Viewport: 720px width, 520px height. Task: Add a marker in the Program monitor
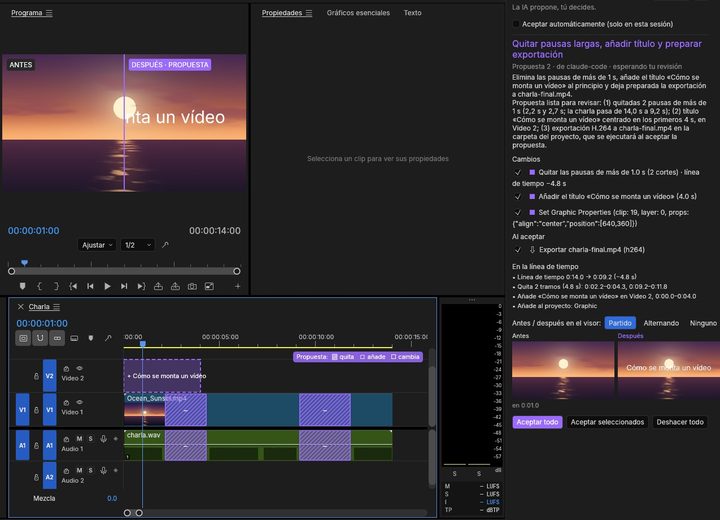pyautogui.click(x=22, y=286)
